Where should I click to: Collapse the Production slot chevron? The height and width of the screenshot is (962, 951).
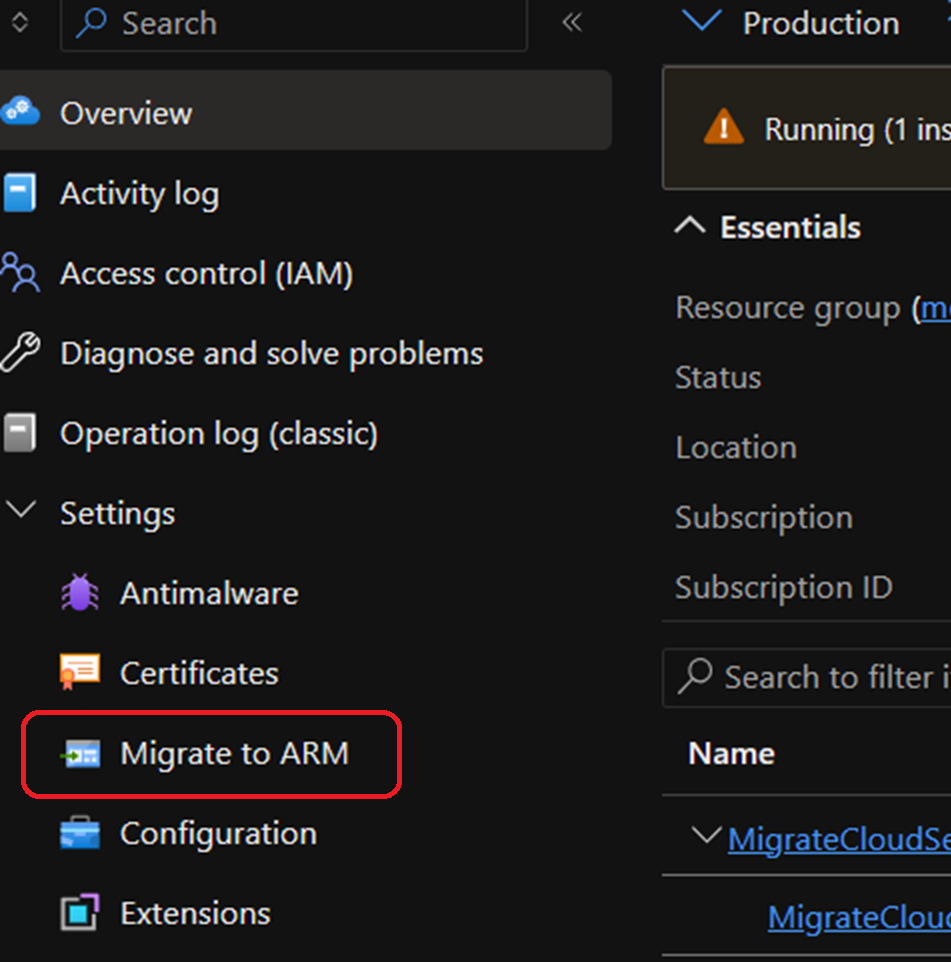pos(701,22)
